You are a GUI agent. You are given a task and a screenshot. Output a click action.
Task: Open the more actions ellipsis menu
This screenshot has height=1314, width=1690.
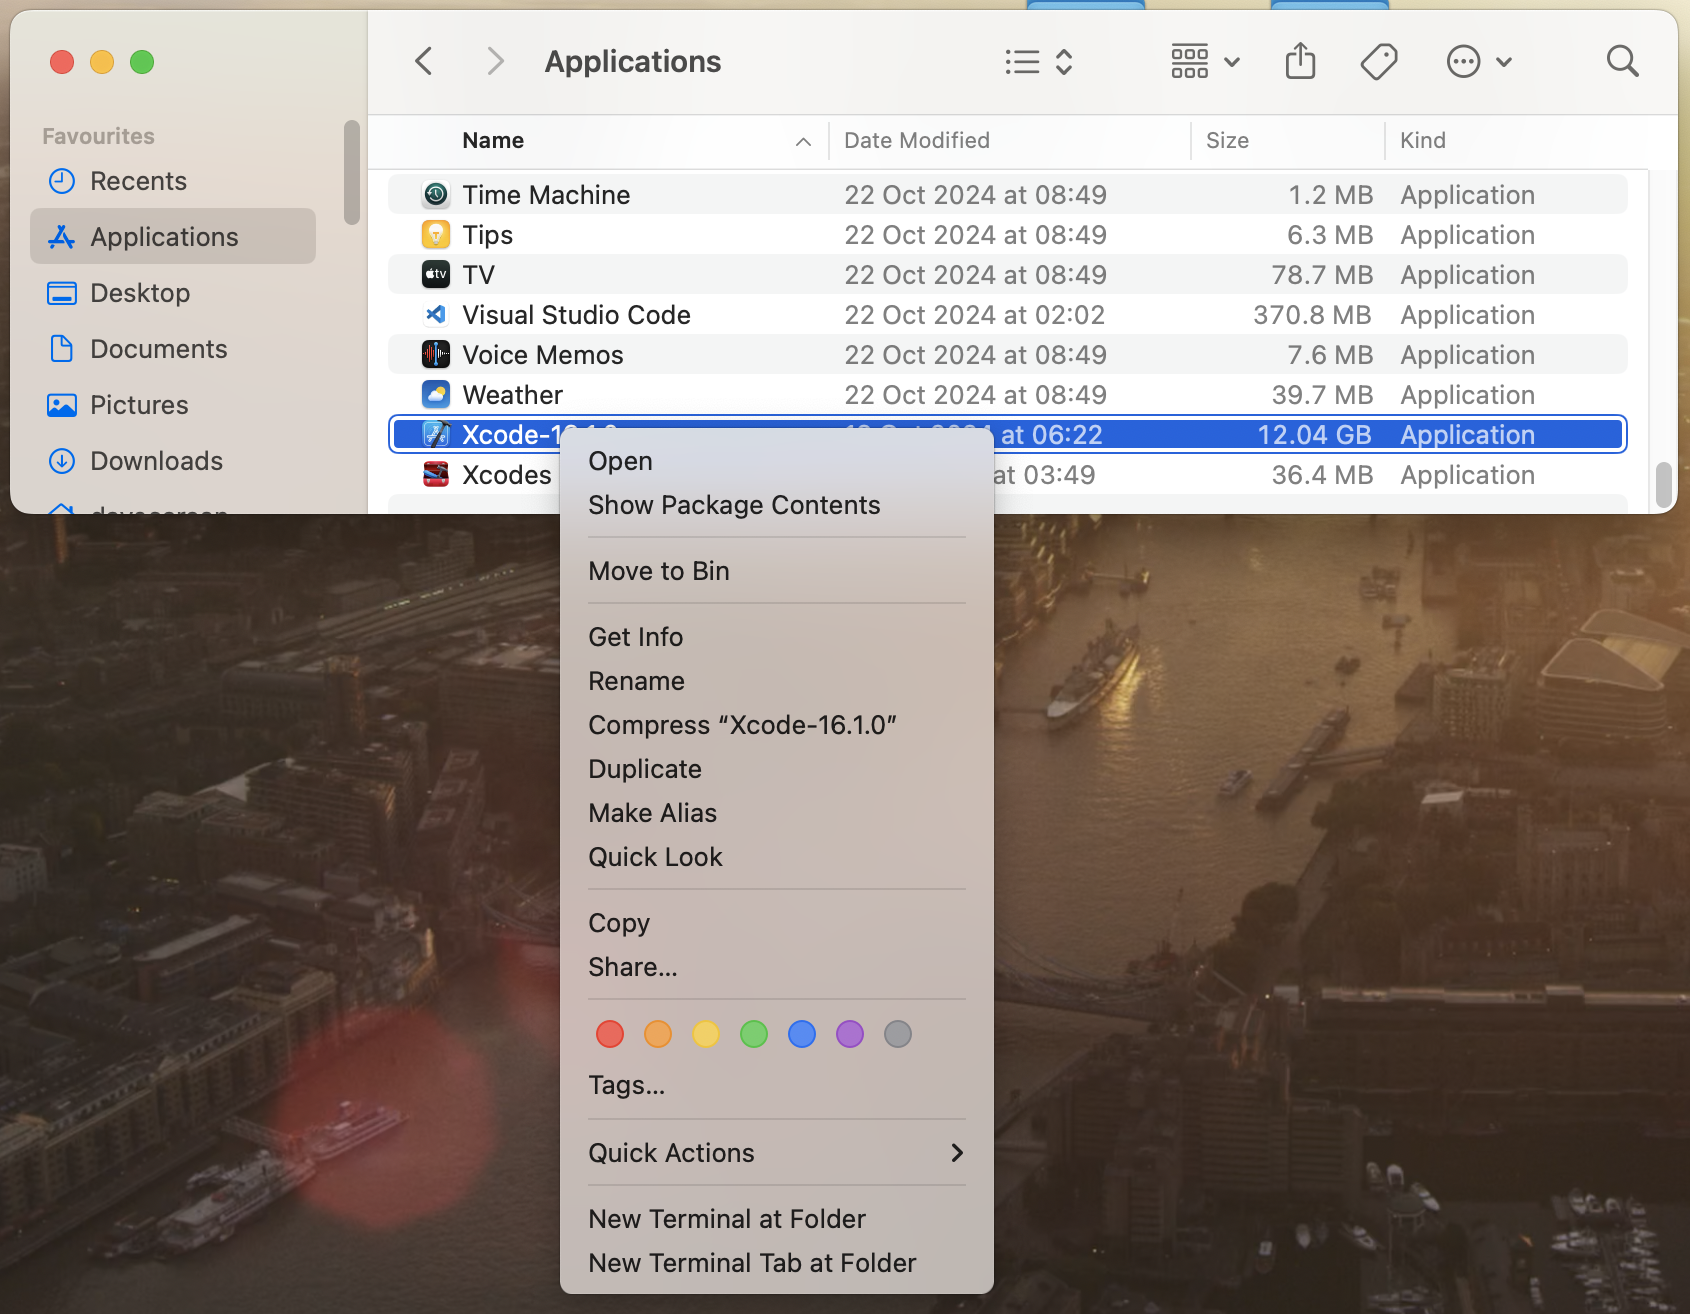(x=1478, y=62)
